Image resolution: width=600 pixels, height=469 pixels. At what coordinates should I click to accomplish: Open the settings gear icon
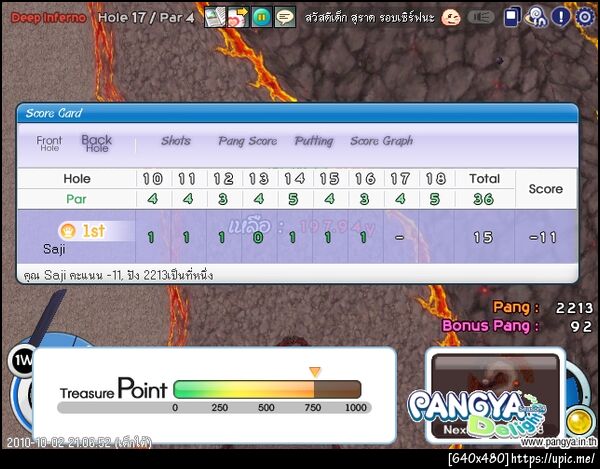coord(585,17)
